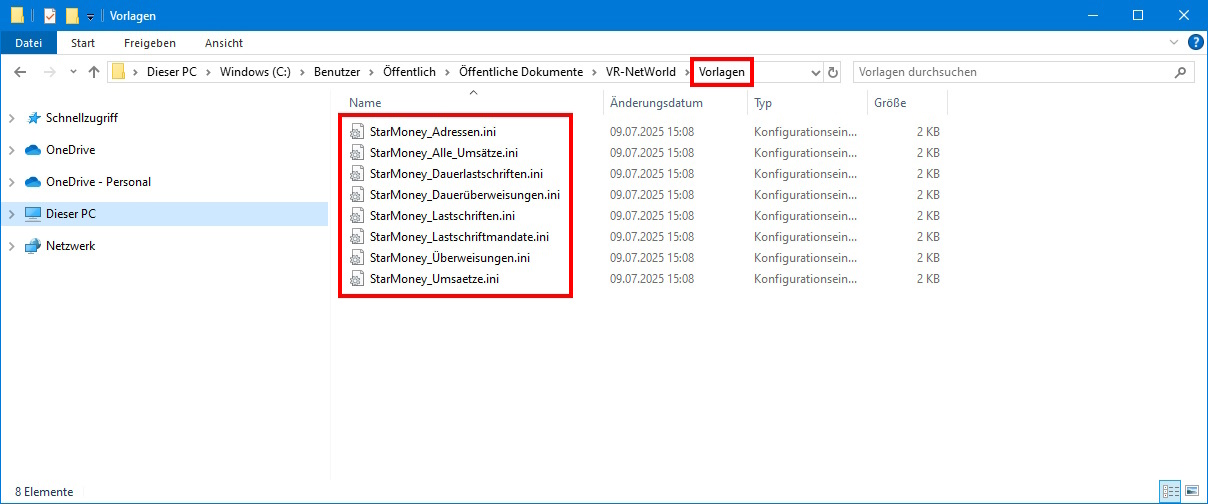This screenshot has width=1208, height=504.
Task: Select file StarMoney_Alle_Umsätze.ini
Action: tap(444, 152)
